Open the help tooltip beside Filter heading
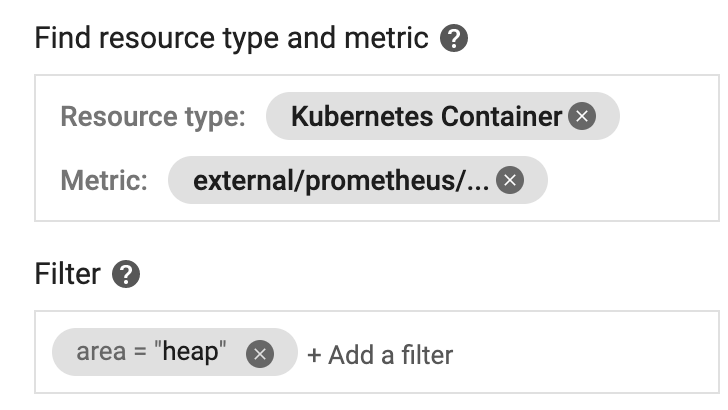The width and height of the screenshot is (728, 410). click(125, 274)
